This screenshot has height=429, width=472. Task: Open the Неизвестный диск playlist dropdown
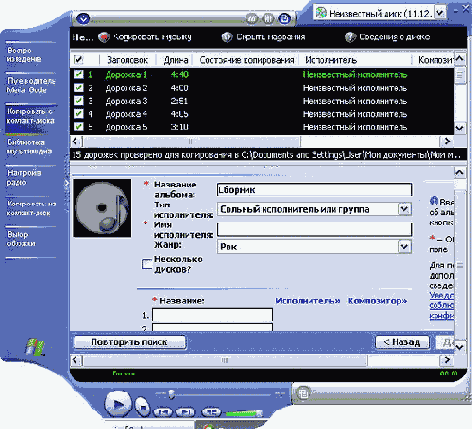(x=440, y=13)
